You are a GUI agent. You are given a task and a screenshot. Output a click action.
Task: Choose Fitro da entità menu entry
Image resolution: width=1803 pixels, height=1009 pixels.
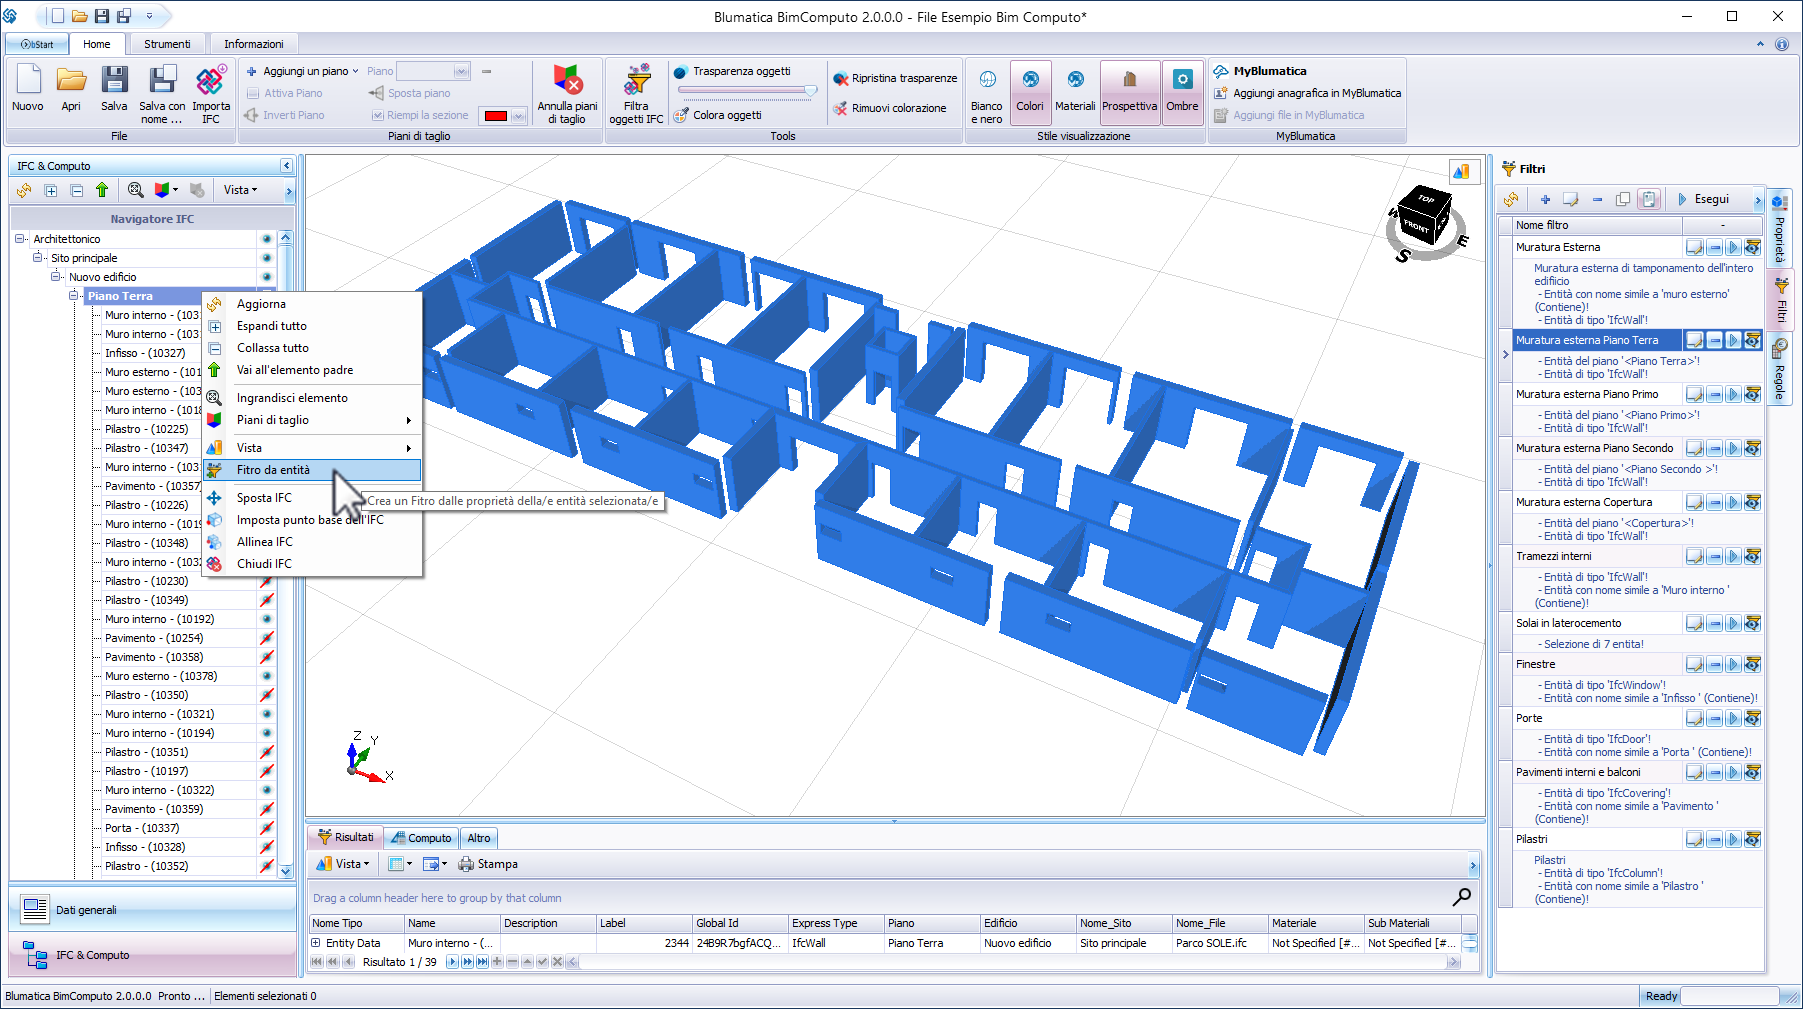tap(312, 470)
